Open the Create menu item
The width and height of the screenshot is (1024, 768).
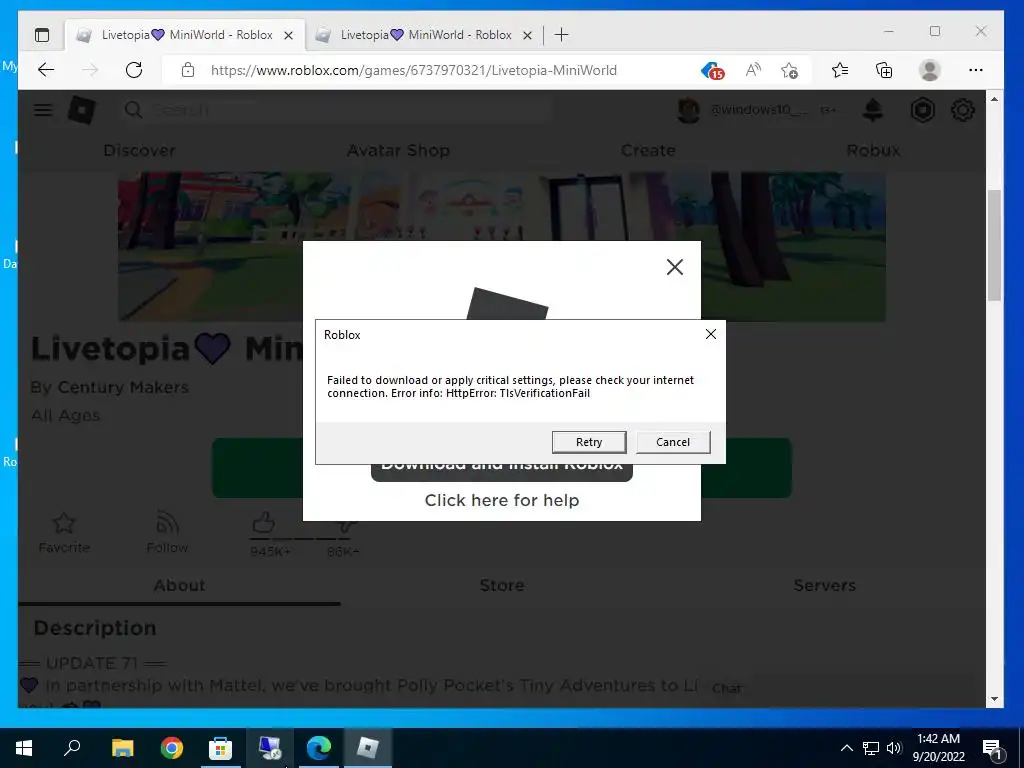pos(648,151)
